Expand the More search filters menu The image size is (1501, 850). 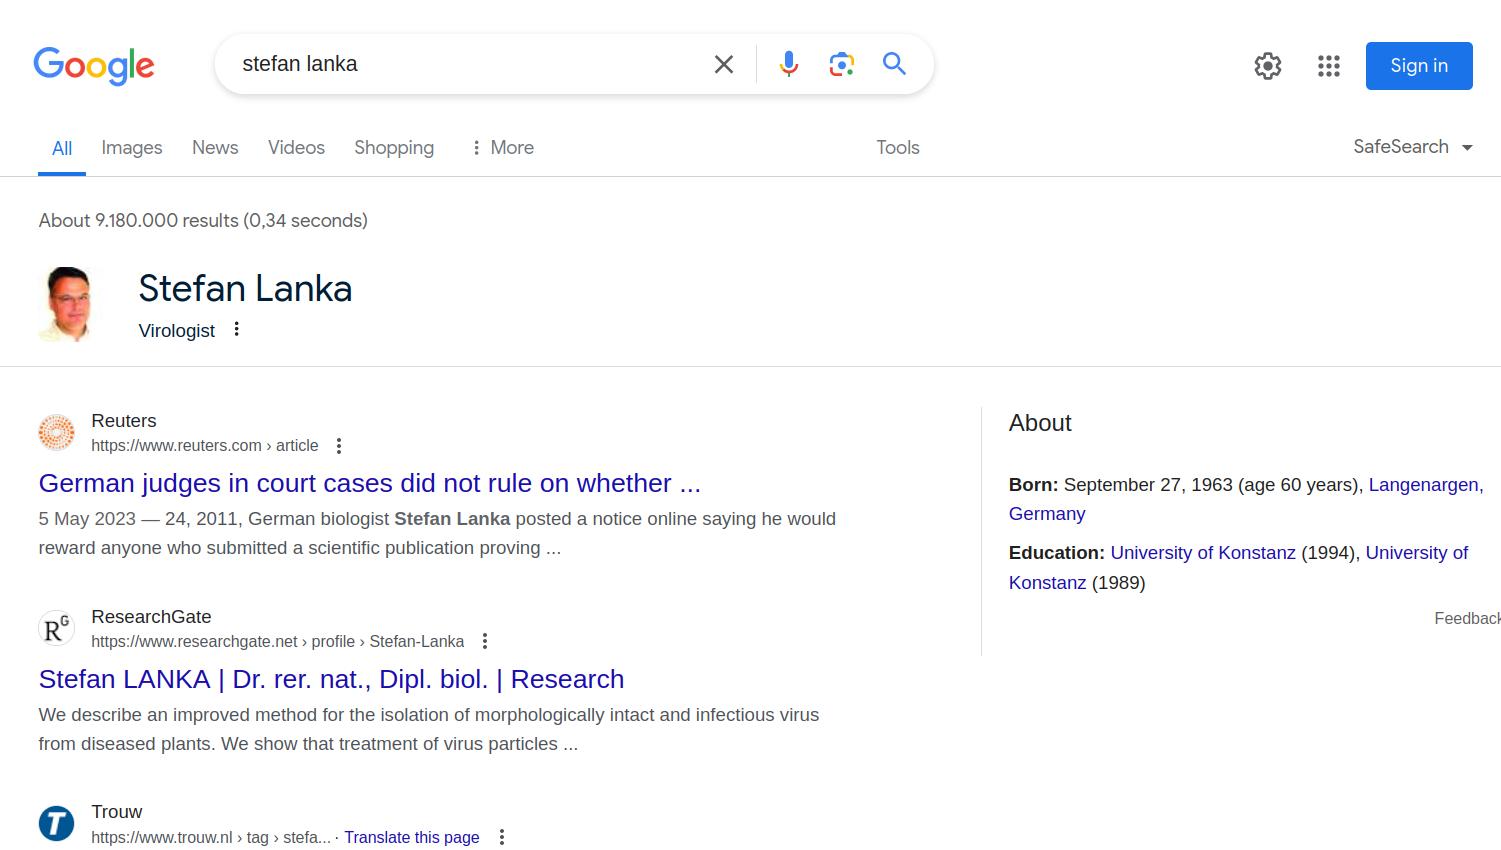pos(502,148)
